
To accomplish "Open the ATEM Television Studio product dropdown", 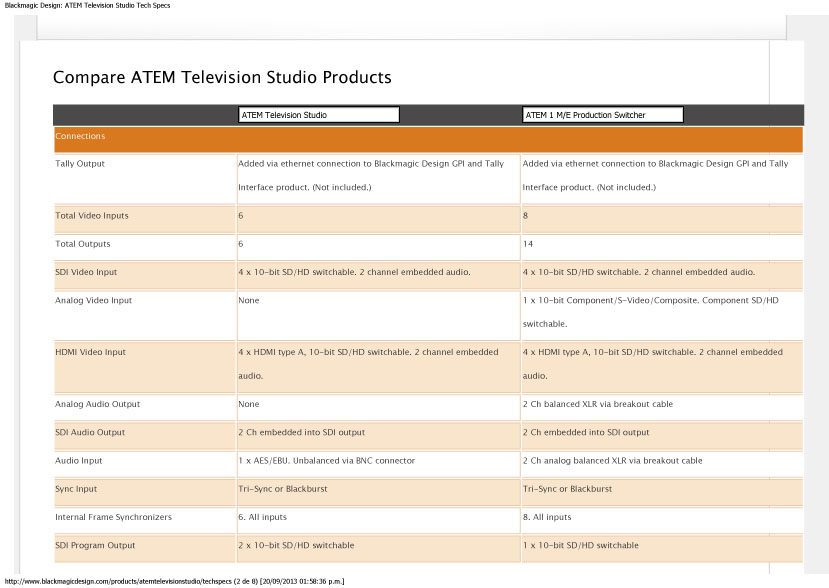I will (319, 115).
